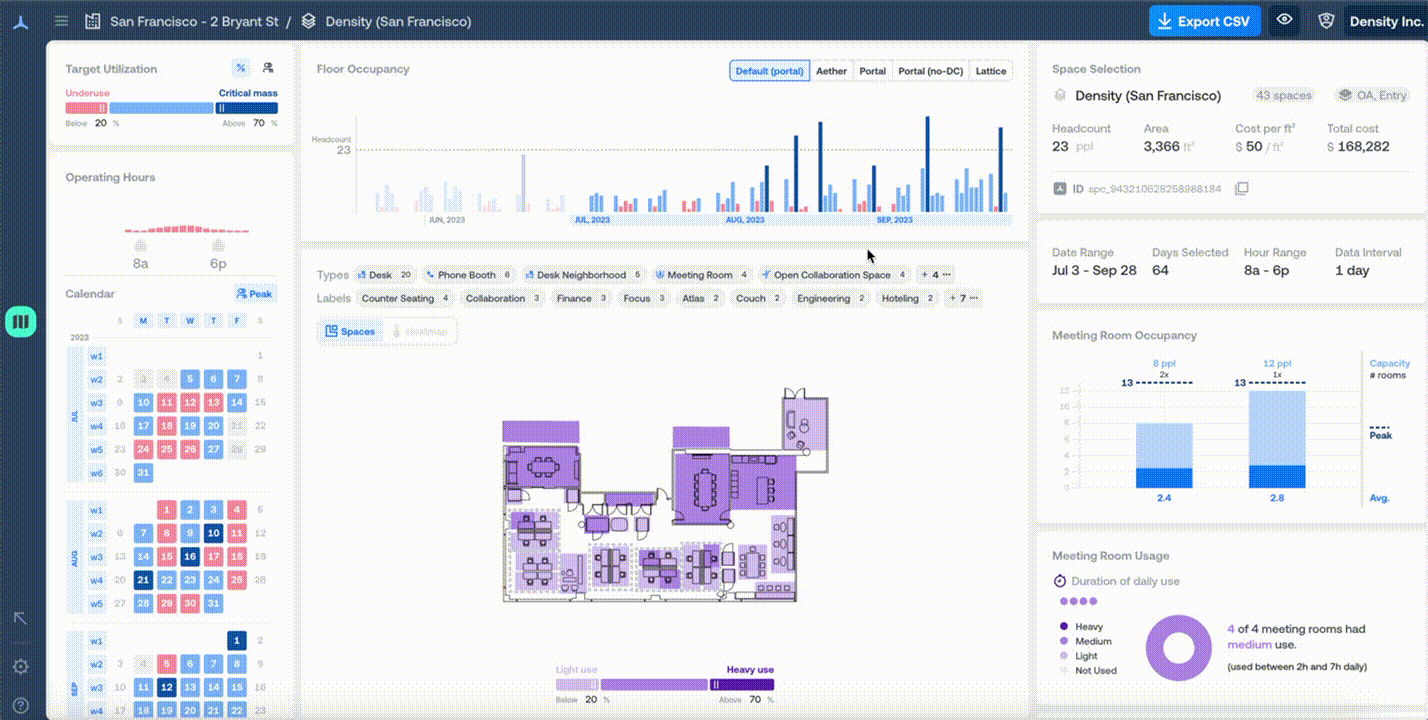Select the 8a start hour marker

pos(141,254)
